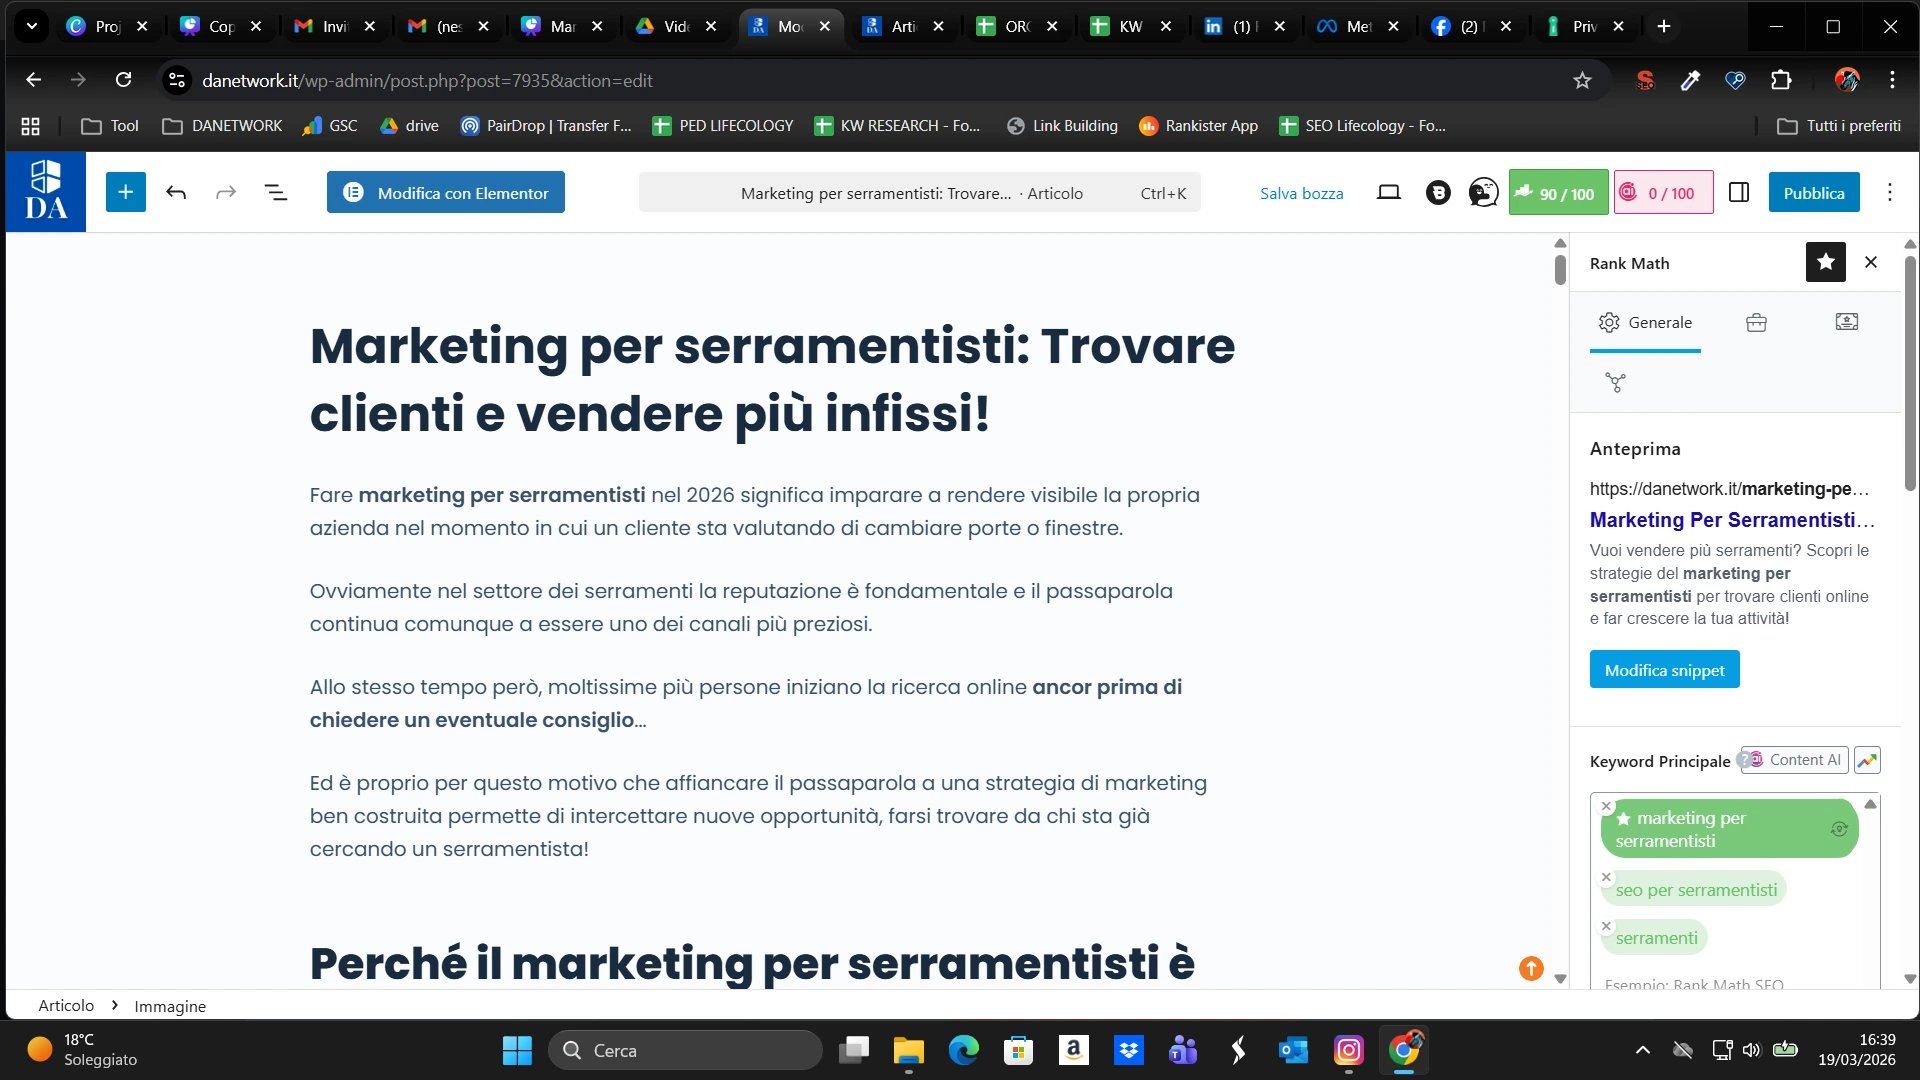Open document overview list icon
This screenshot has width=1920, height=1080.
[276, 192]
